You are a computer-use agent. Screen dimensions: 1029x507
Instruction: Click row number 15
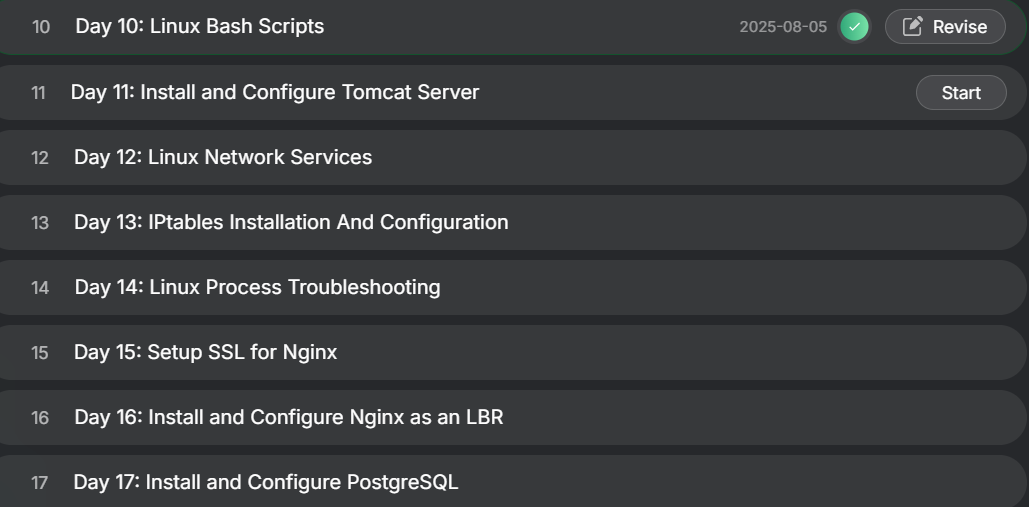pos(40,353)
